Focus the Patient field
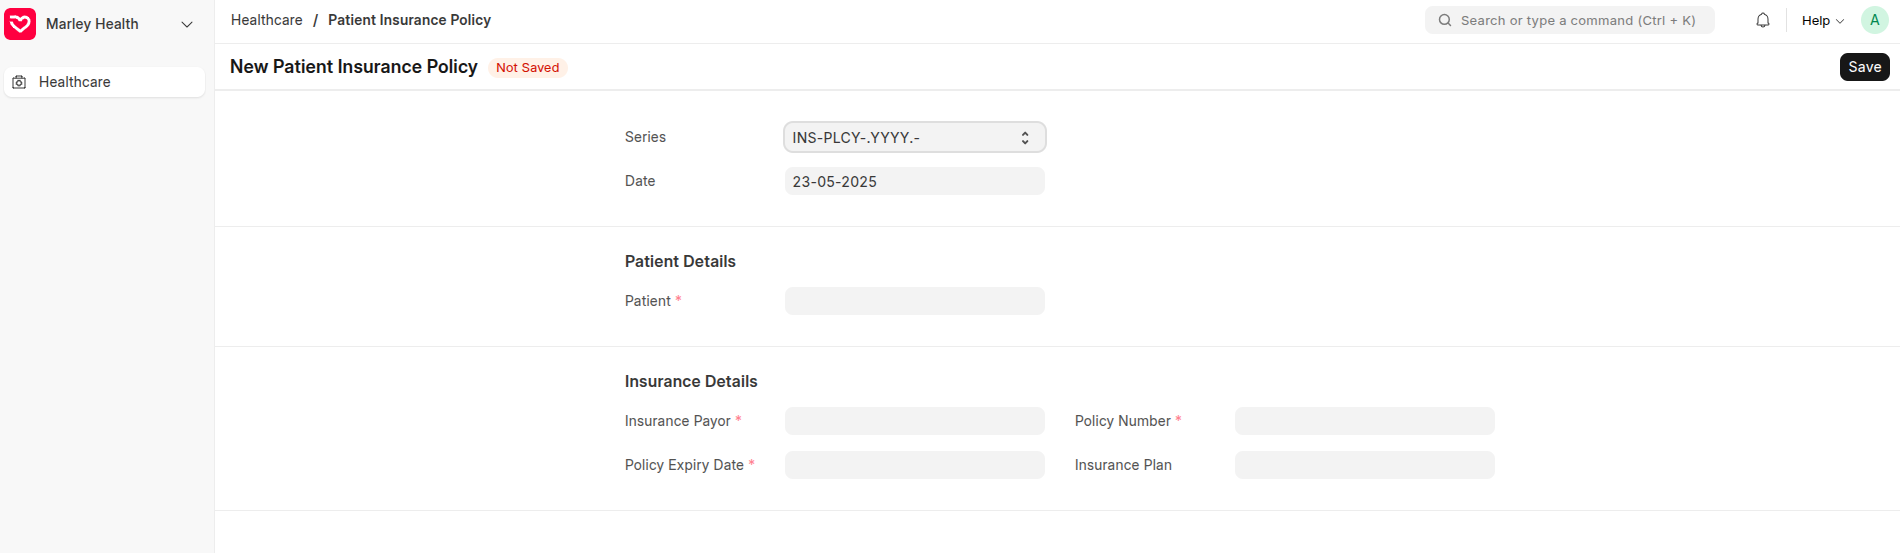Screen dimensions: 1900x553 coord(914,301)
